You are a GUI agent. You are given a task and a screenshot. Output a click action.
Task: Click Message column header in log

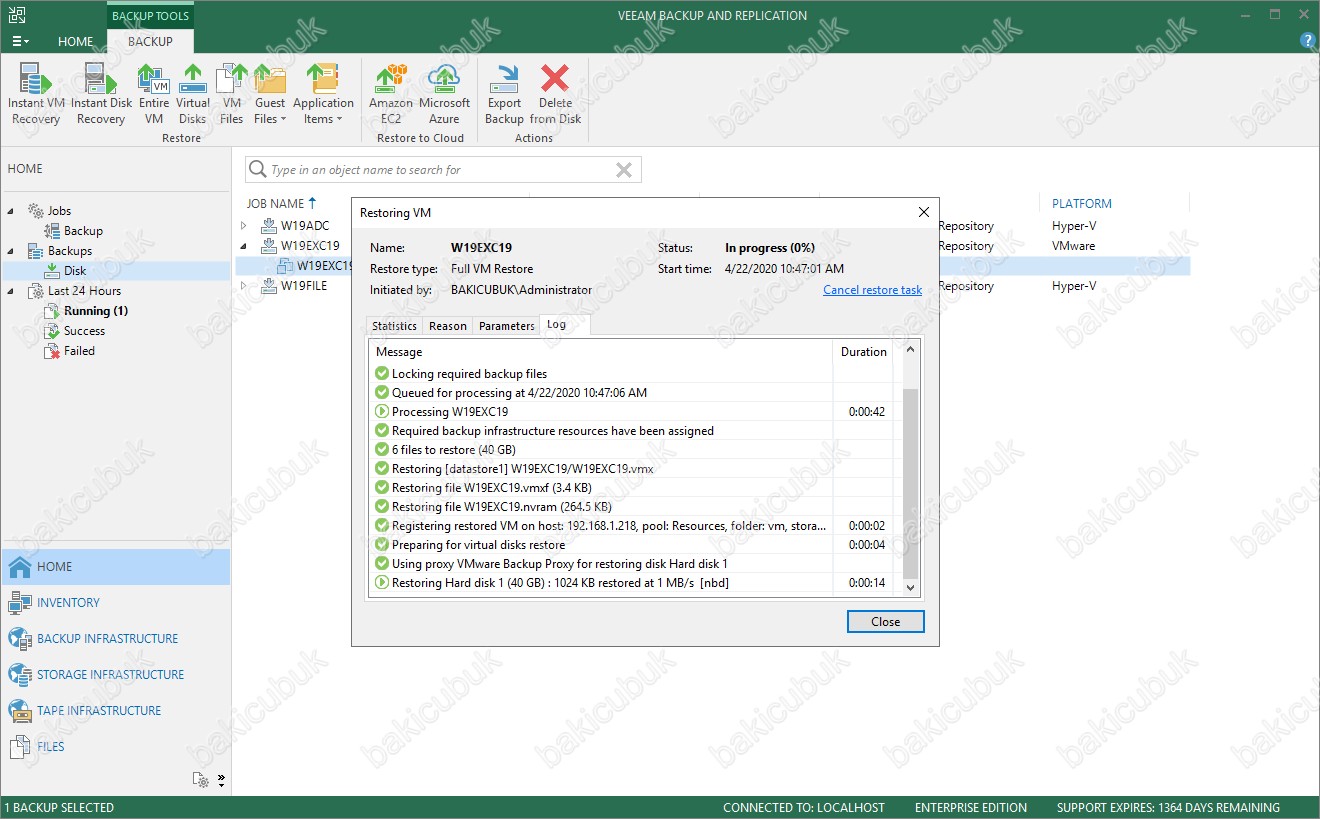pos(600,352)
